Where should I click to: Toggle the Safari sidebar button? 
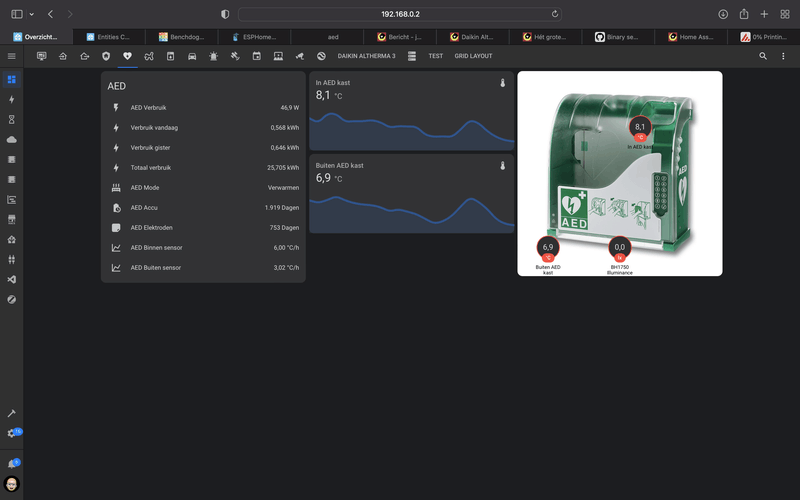pos(17,14)
